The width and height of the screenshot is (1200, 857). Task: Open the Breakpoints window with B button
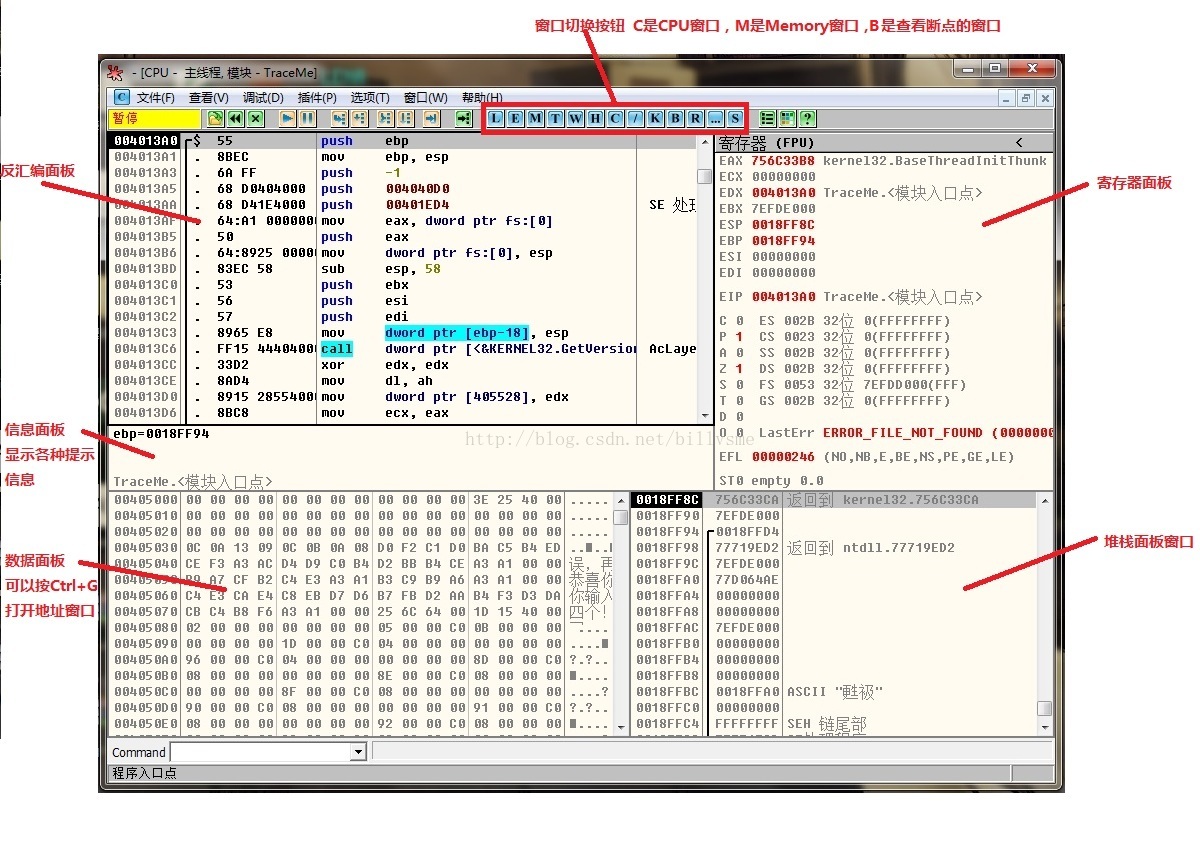[676, 118]
